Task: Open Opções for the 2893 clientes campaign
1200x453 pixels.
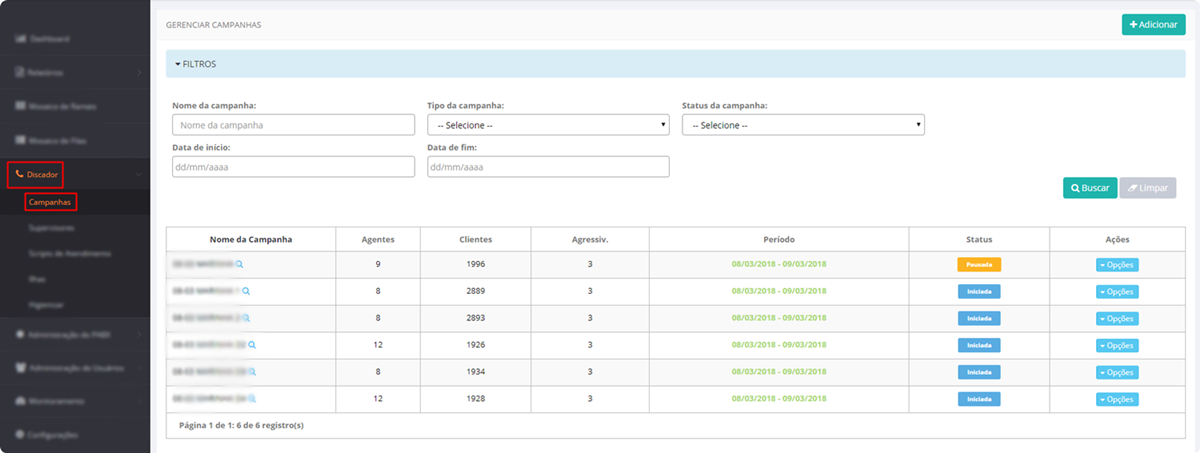Action: (1117, 319)
